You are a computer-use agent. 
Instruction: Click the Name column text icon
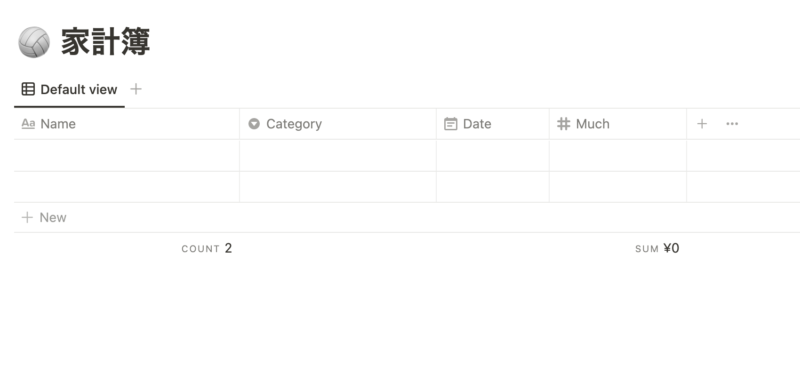pos(28,124)
